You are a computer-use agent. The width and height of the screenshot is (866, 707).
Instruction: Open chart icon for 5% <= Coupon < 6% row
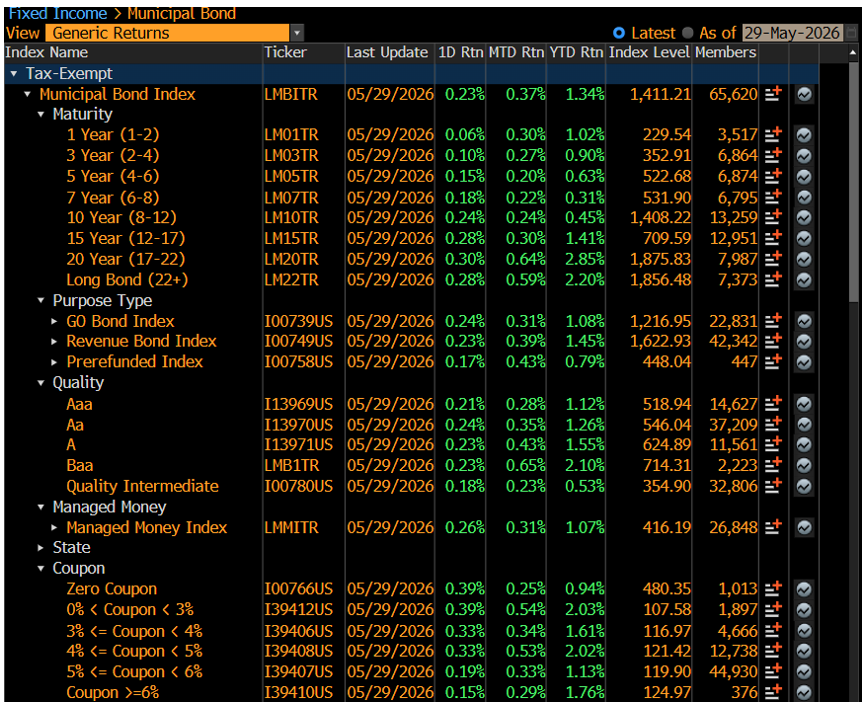pos(804,672)
